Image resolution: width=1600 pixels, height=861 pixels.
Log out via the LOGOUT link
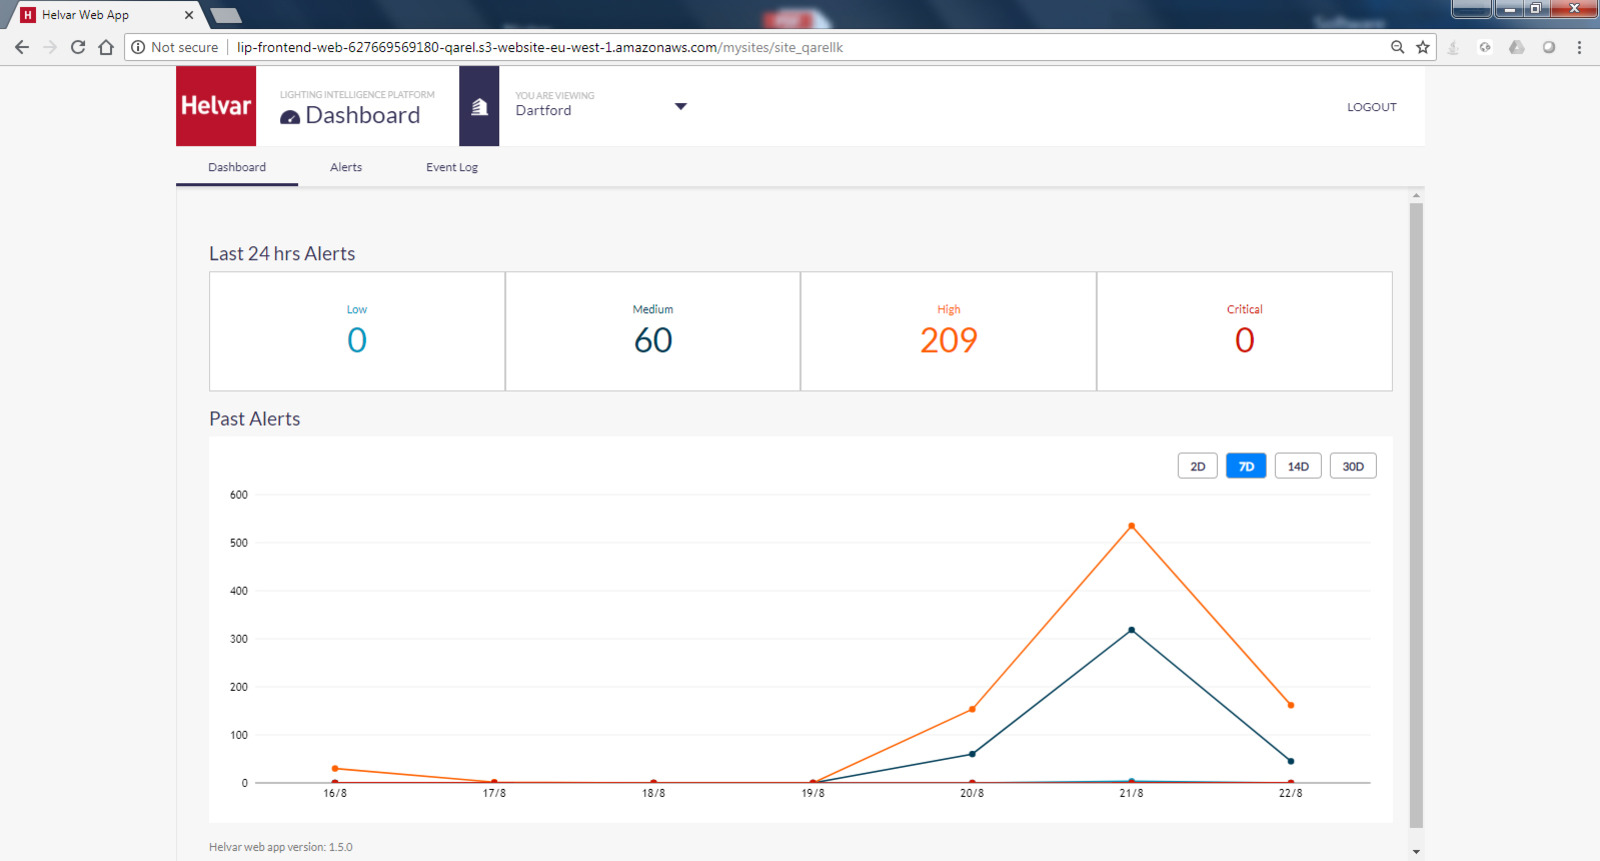tap(1371, 107)
